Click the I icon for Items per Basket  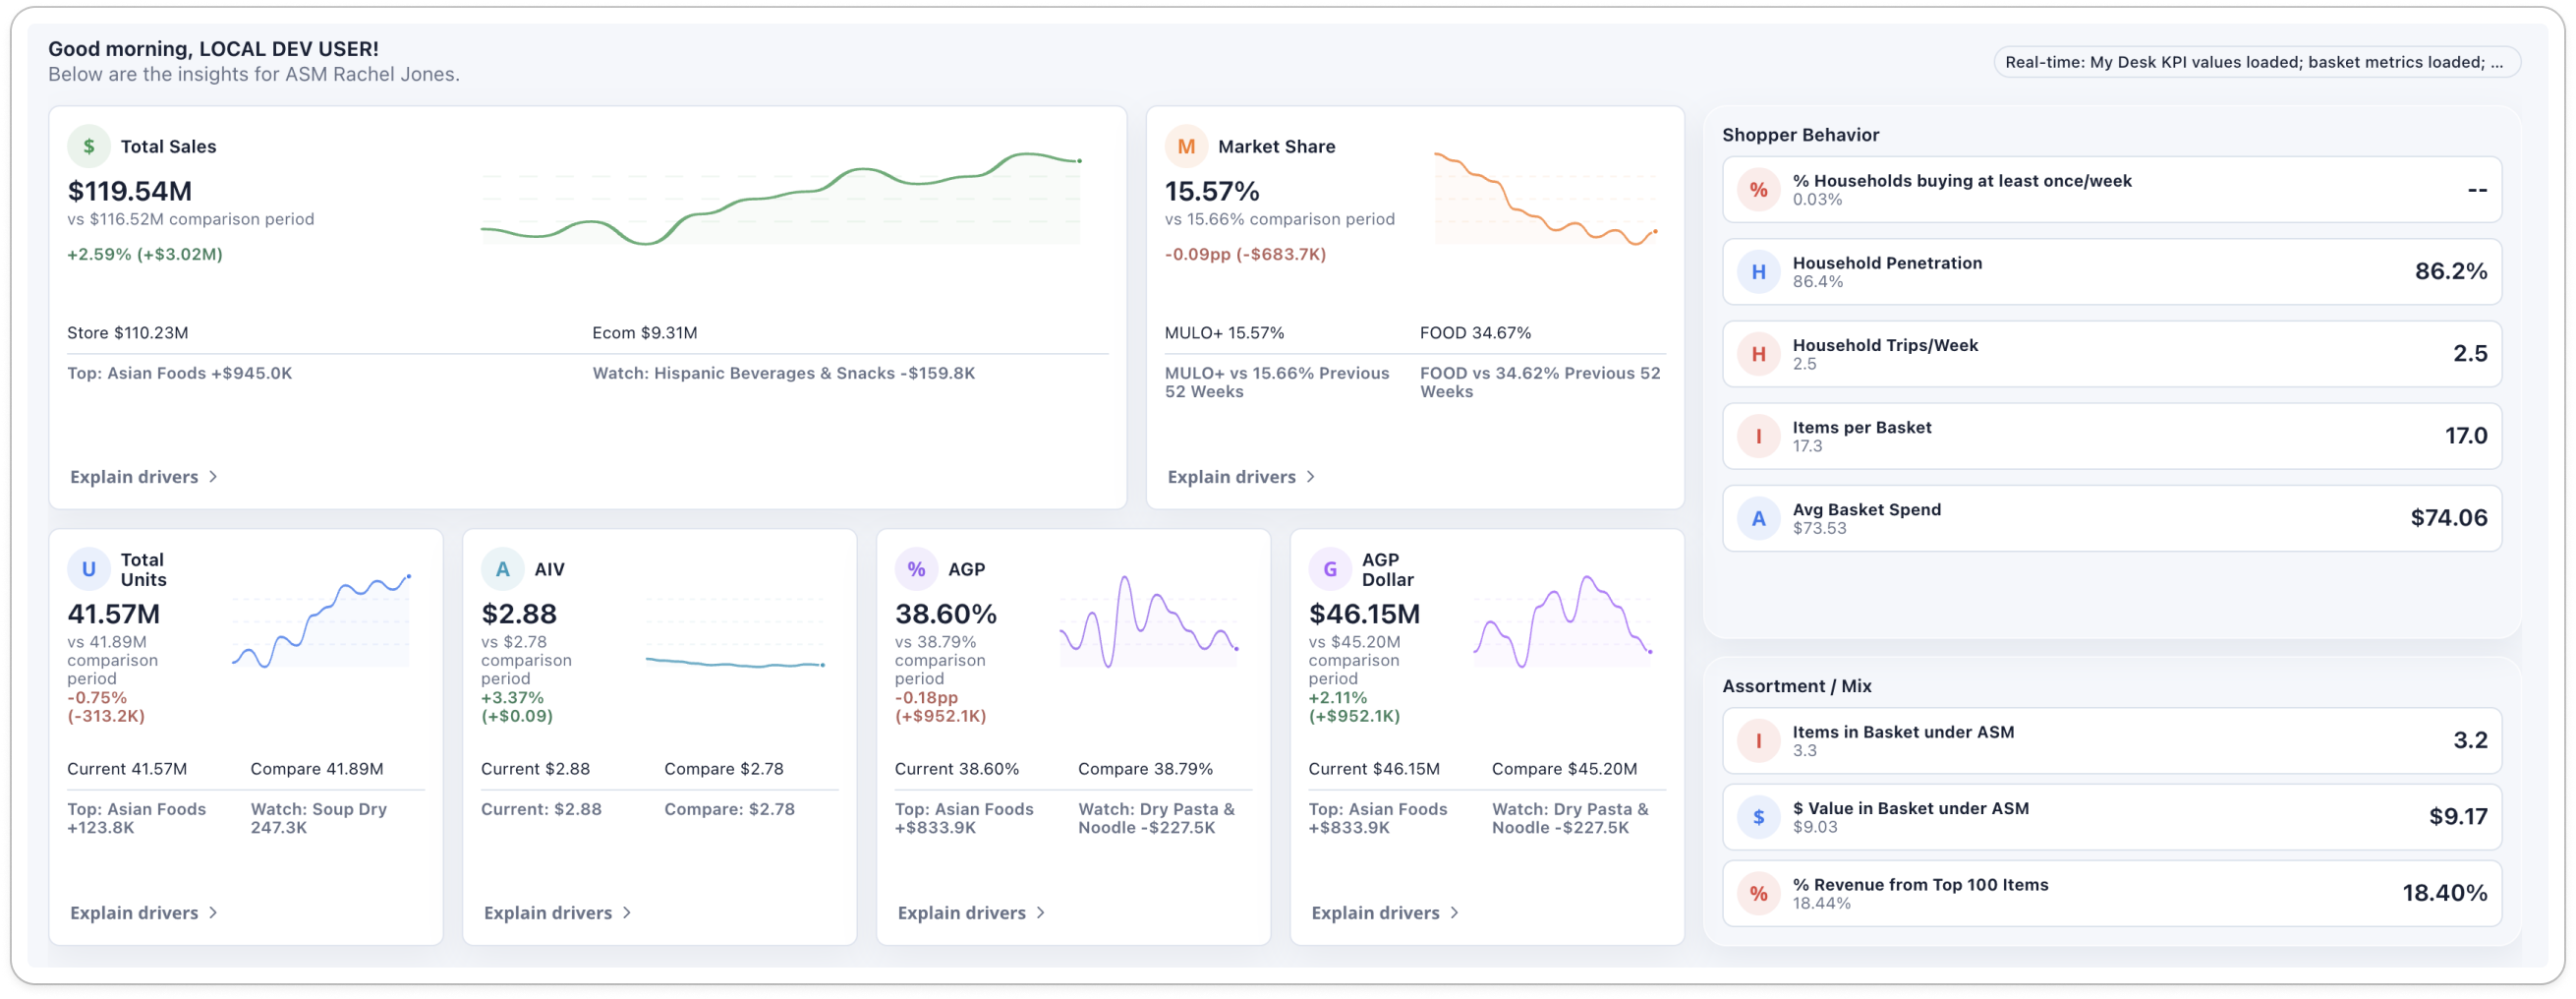click(1758, 436)
